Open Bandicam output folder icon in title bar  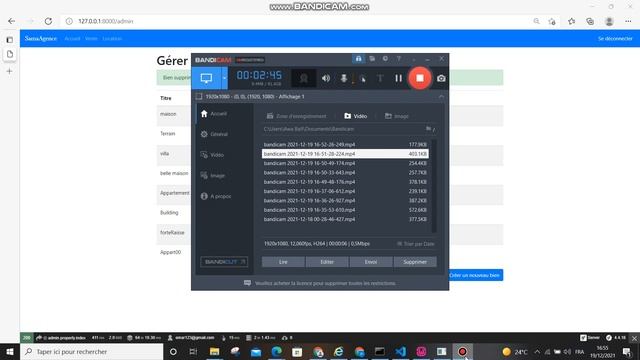coord(372,59)
